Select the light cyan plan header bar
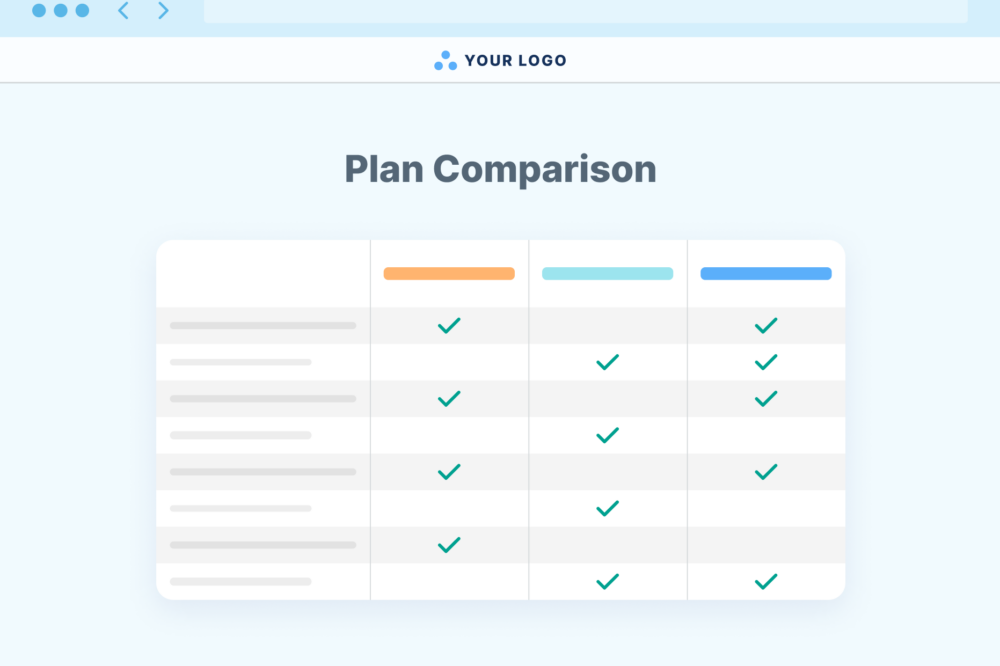The height and width of the screenshot is (666, 1000). coord(607,274)
